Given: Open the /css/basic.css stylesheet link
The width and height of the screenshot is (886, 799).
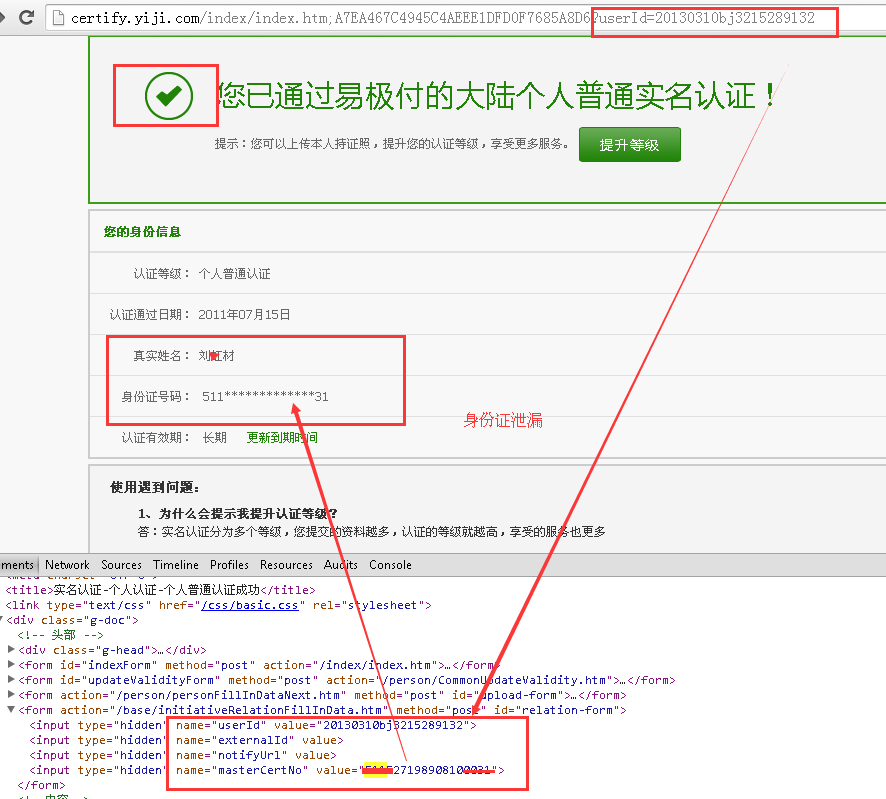Looking at the screenshot, I should (x=250, y=605).
